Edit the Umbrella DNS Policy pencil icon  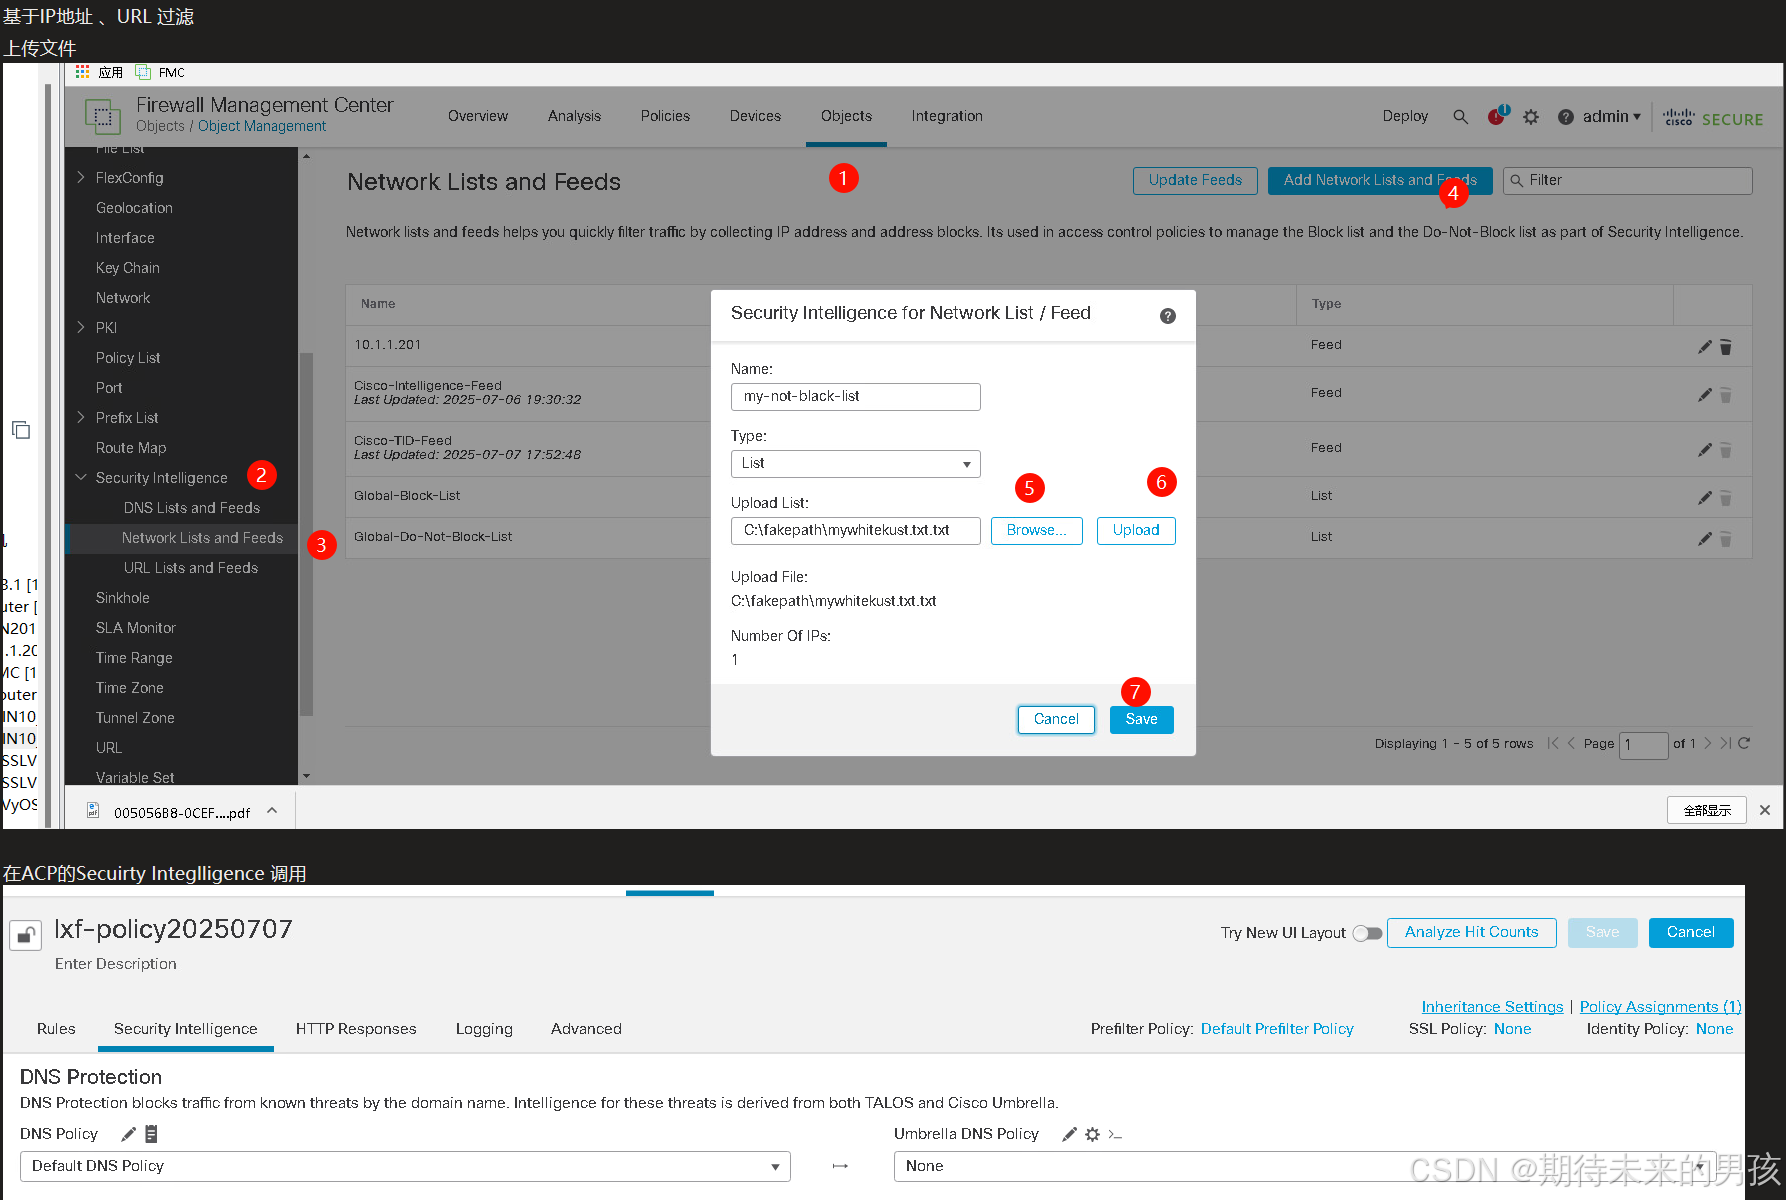click(x=1069, y=1134)
